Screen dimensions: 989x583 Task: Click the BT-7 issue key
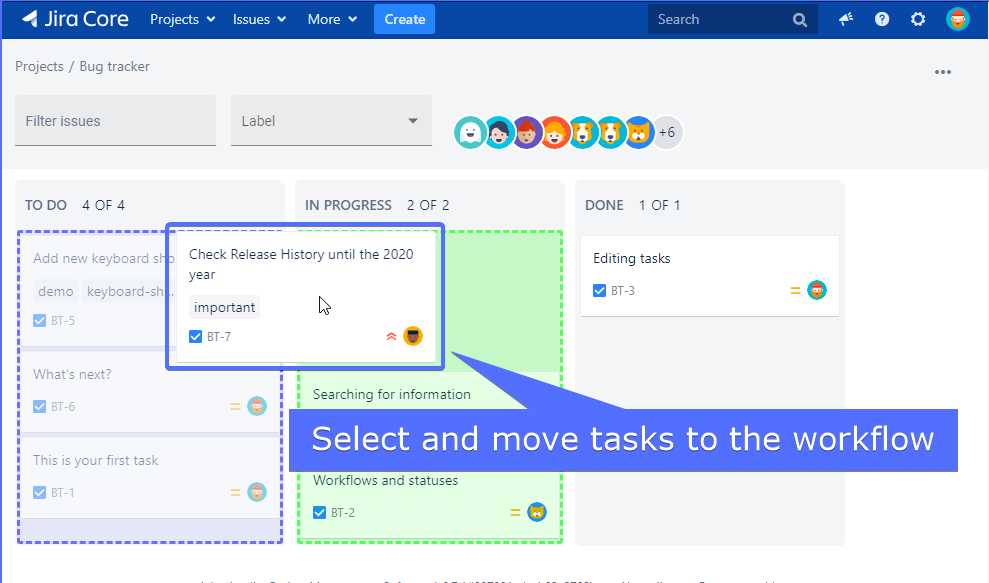(x=218, y=337)
